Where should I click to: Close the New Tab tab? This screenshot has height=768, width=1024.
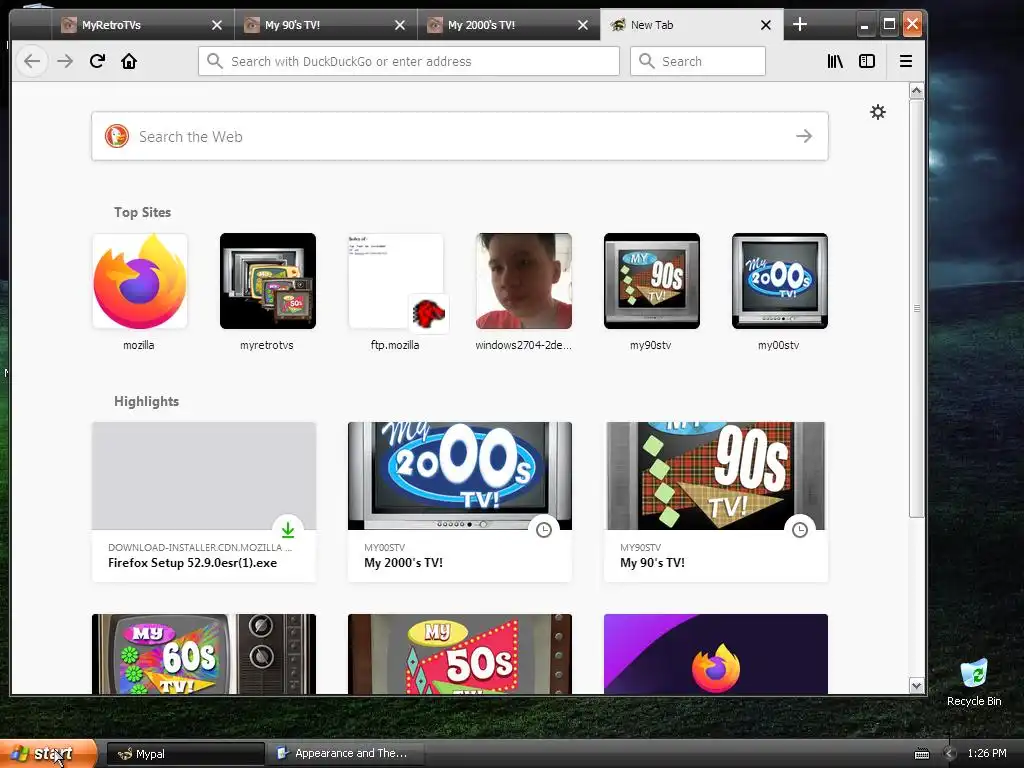tap(766, 25)
